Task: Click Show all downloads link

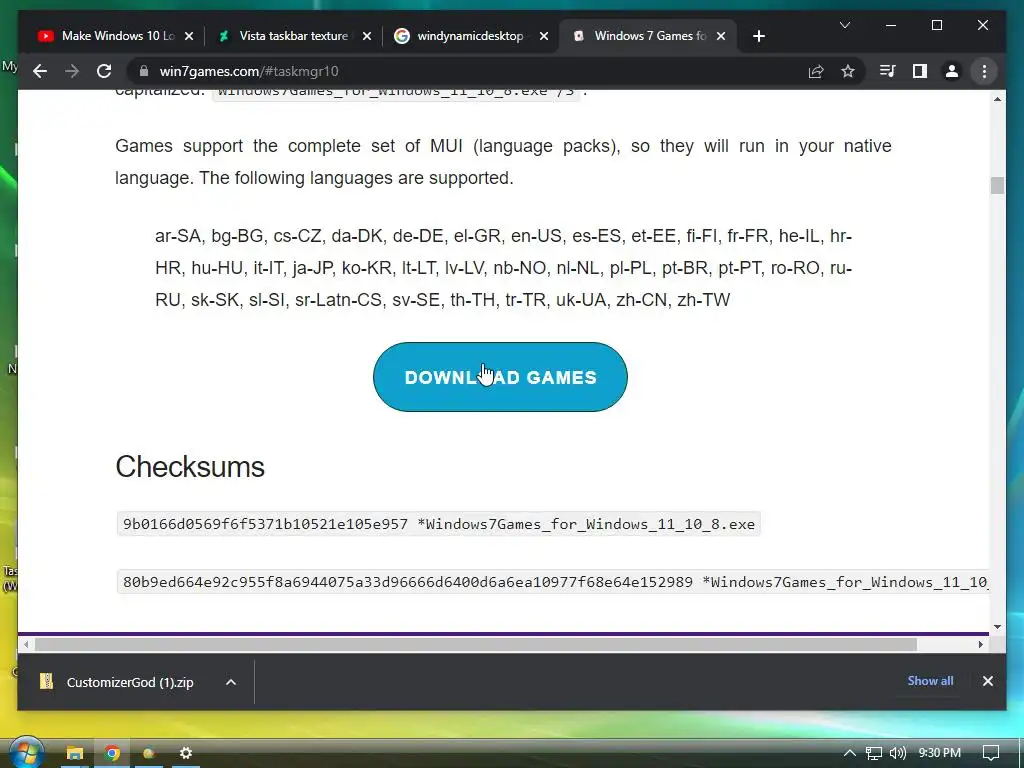Action: point(930,680)
